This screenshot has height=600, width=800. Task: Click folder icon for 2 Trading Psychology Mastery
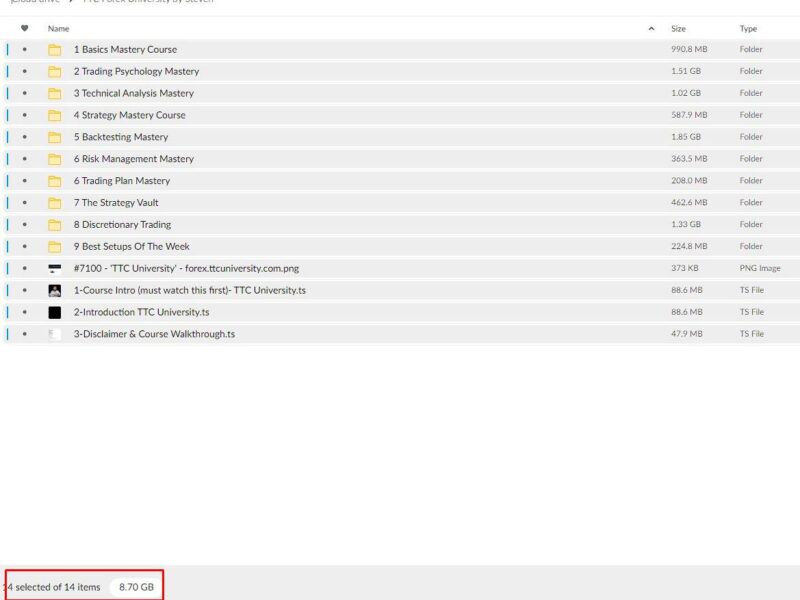[x=55, y=71]
